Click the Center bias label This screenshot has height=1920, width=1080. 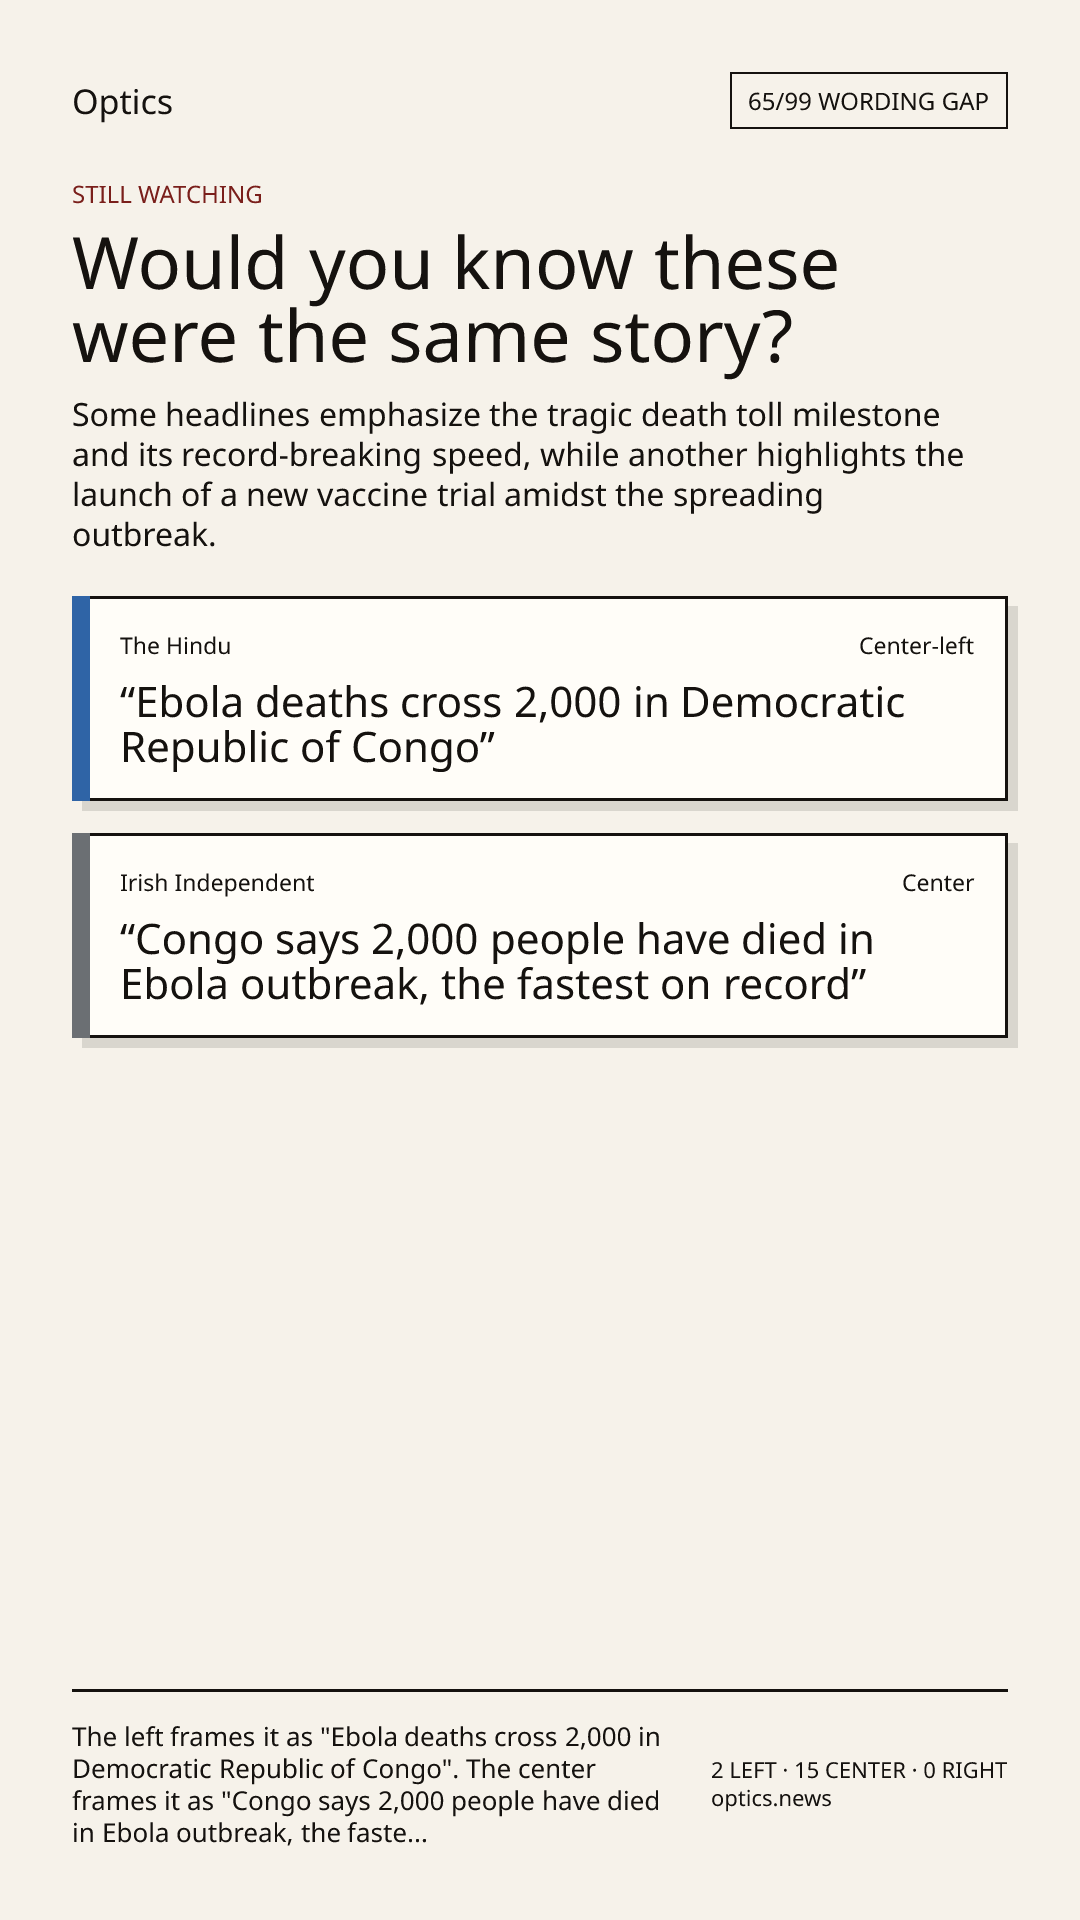tap(937, 883)
